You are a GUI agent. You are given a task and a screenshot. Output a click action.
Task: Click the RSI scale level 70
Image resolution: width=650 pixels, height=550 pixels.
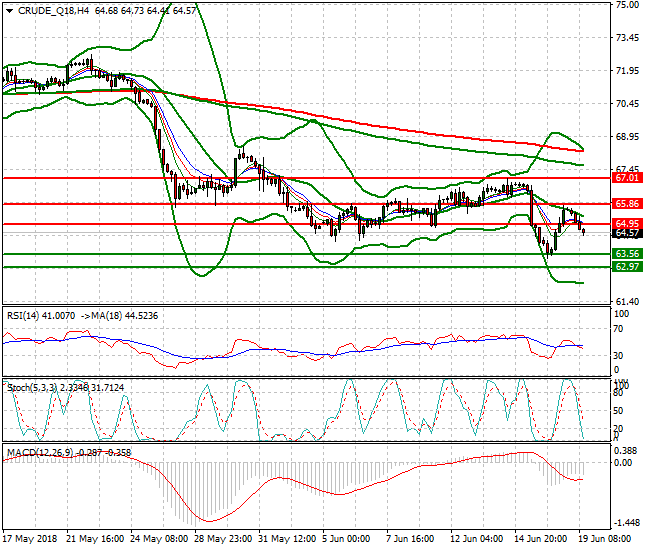618,329
